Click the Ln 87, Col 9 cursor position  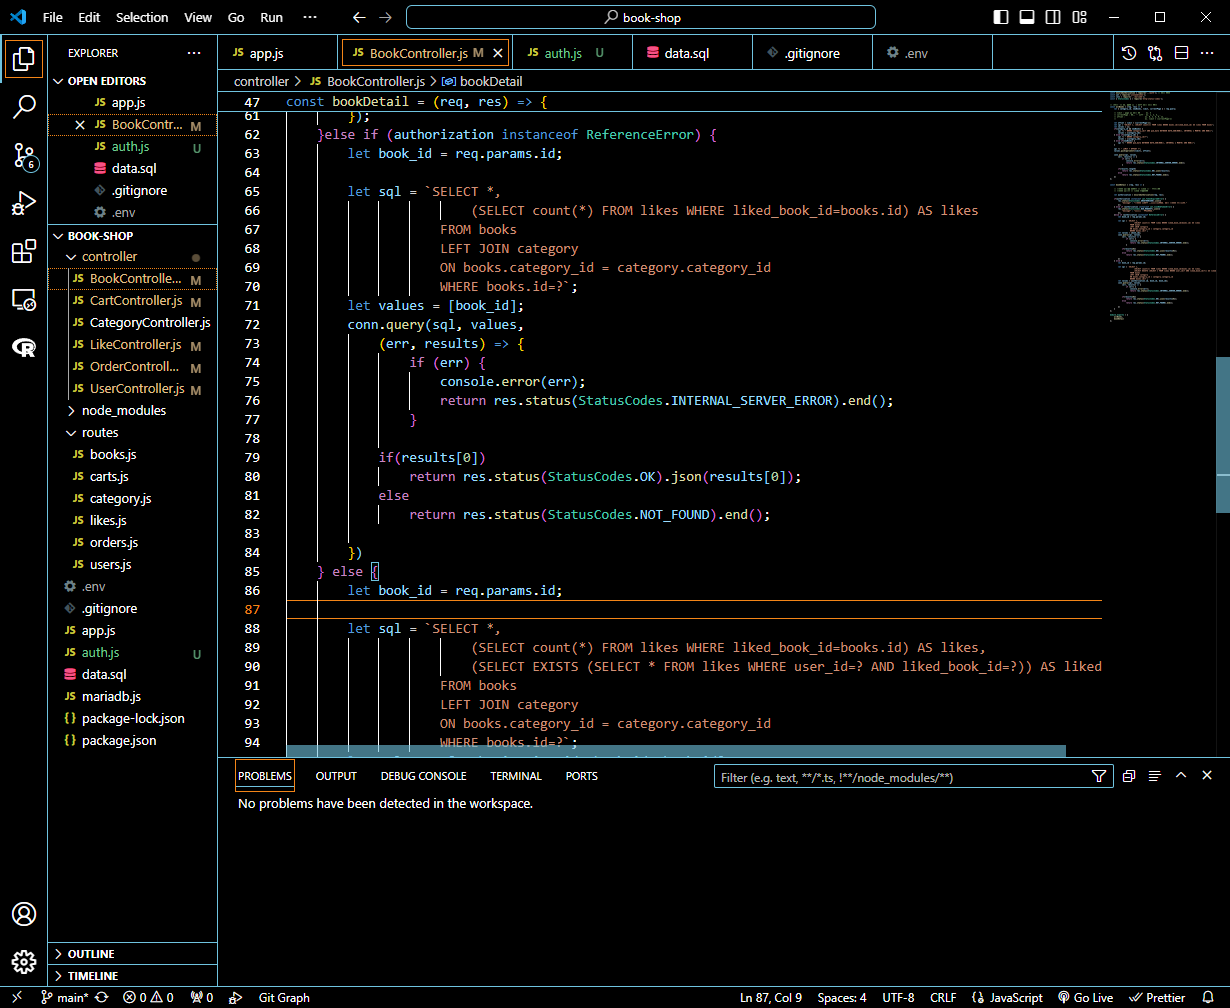[771, 998]
